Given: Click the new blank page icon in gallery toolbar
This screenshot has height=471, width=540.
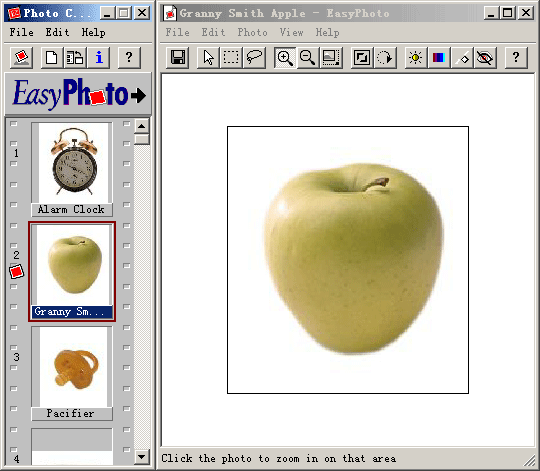Looking at the screenshot, I should click(52, 57).
